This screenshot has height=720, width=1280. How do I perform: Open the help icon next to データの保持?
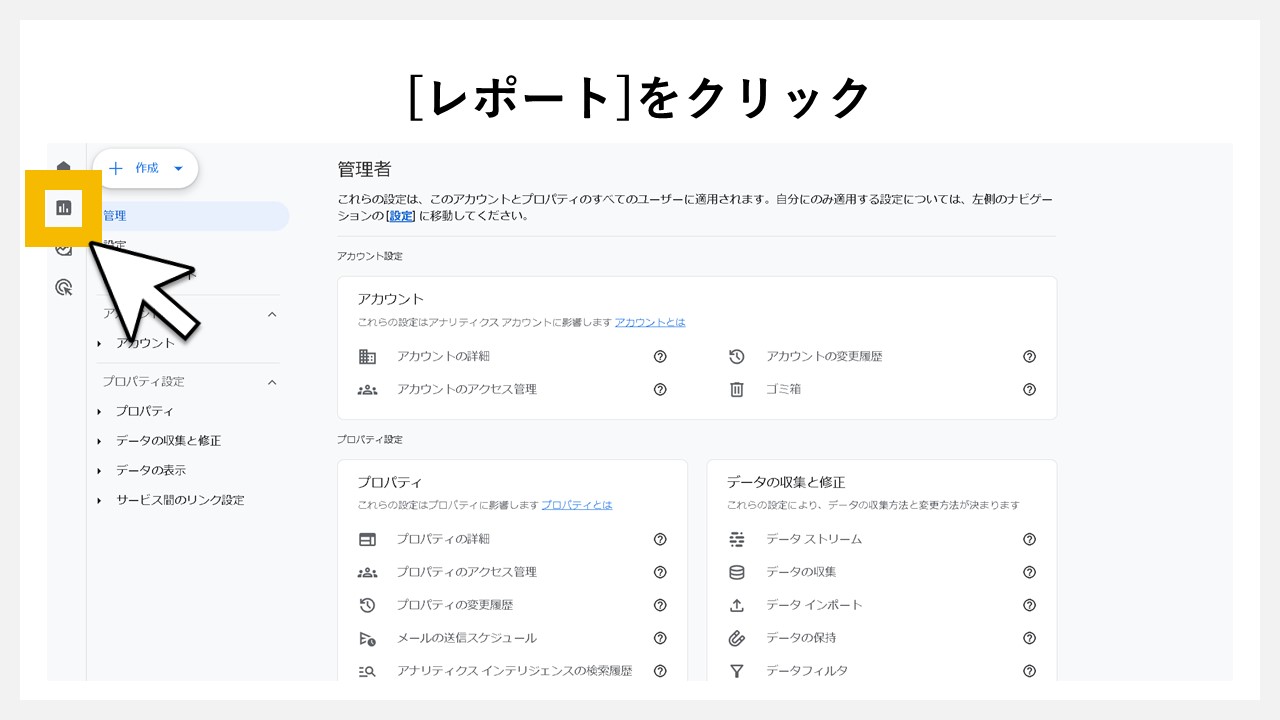tap(1029, 637)
